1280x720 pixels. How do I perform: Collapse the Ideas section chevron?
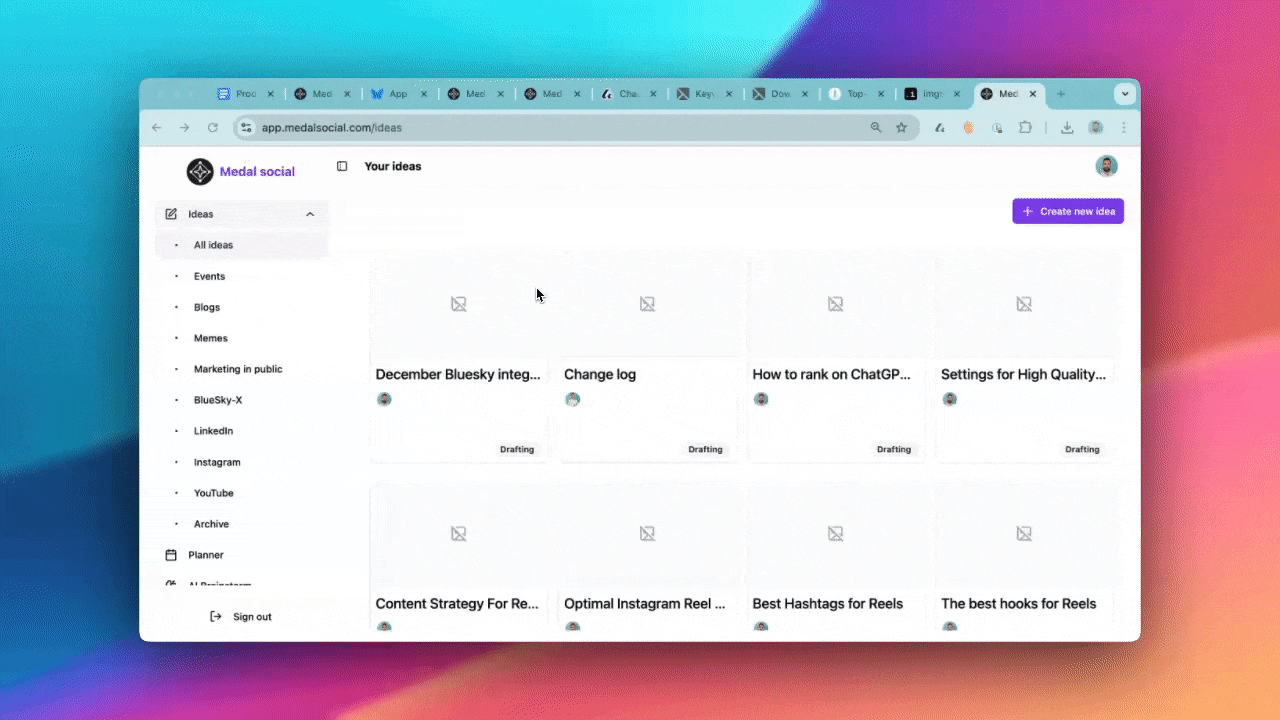pos(310,214)
